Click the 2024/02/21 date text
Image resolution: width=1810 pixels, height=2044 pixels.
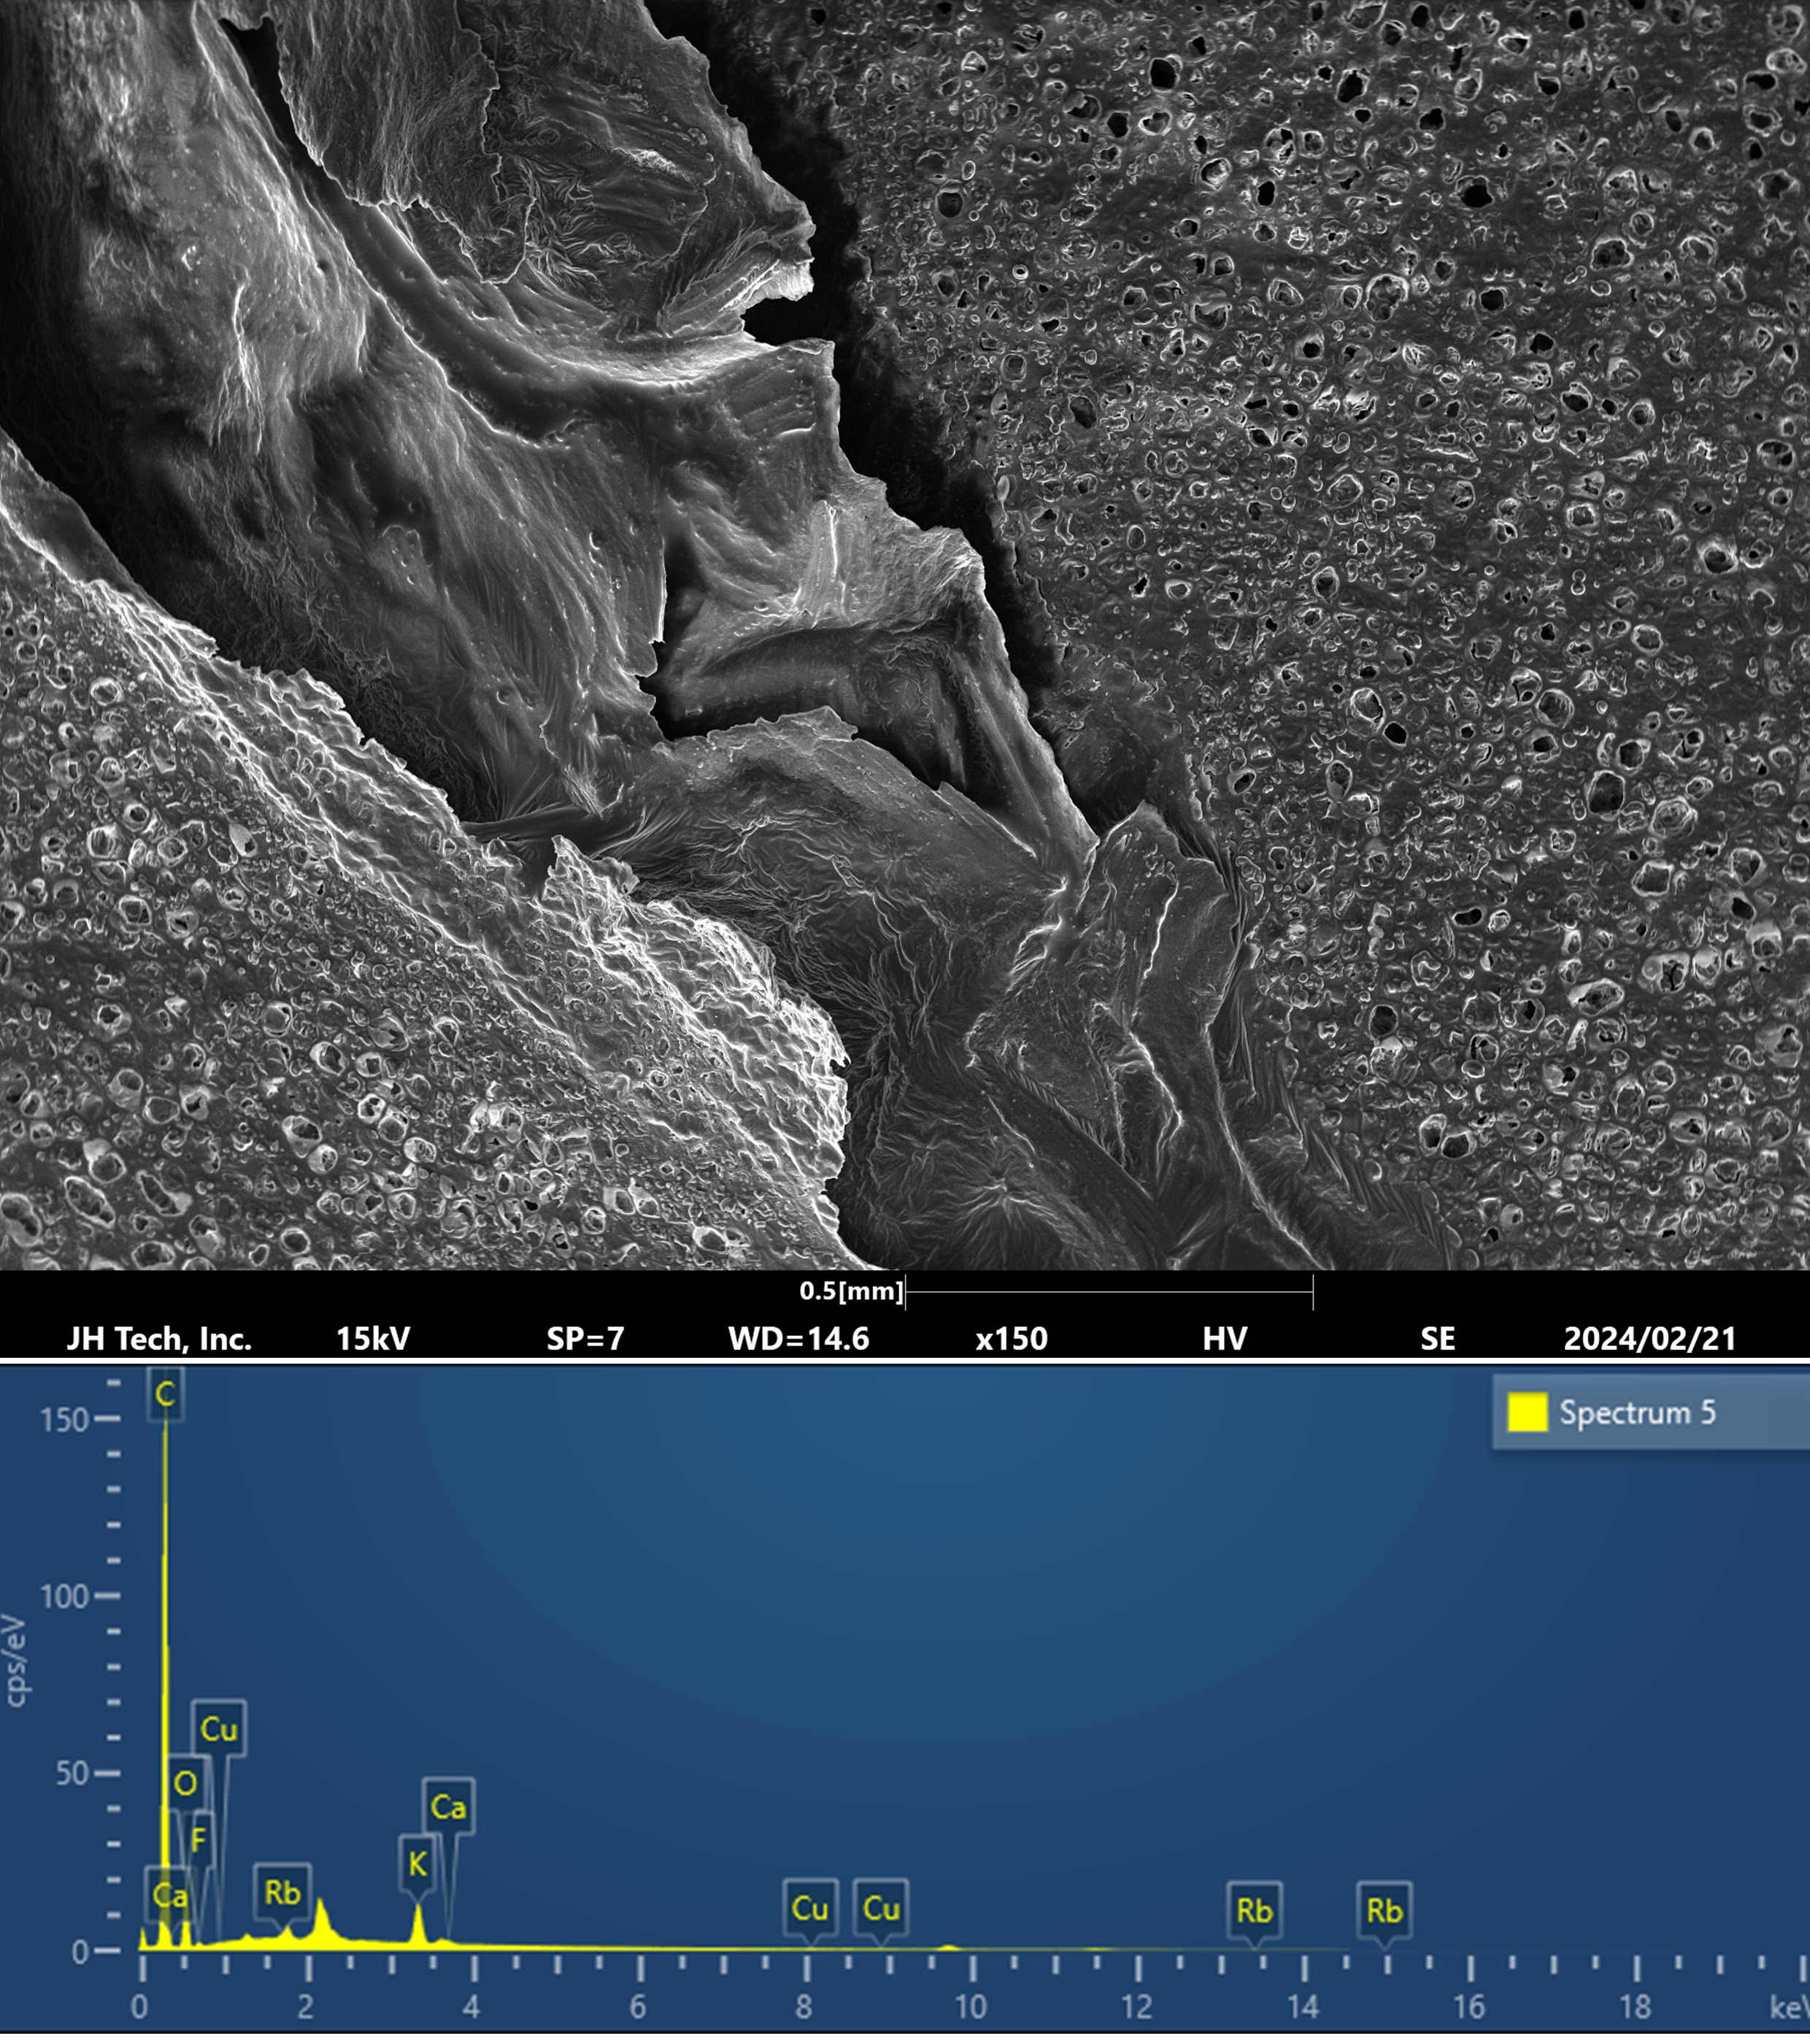tap(1650, 1339)
